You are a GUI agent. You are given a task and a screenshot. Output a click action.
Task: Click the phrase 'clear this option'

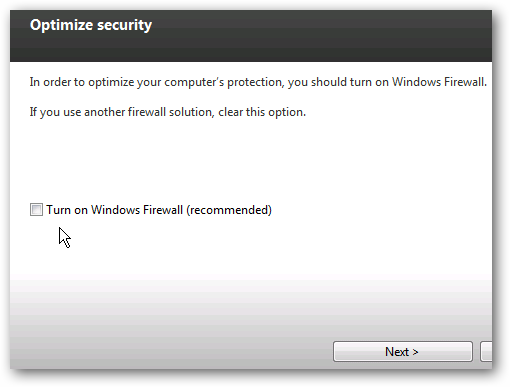pos(262,112)
